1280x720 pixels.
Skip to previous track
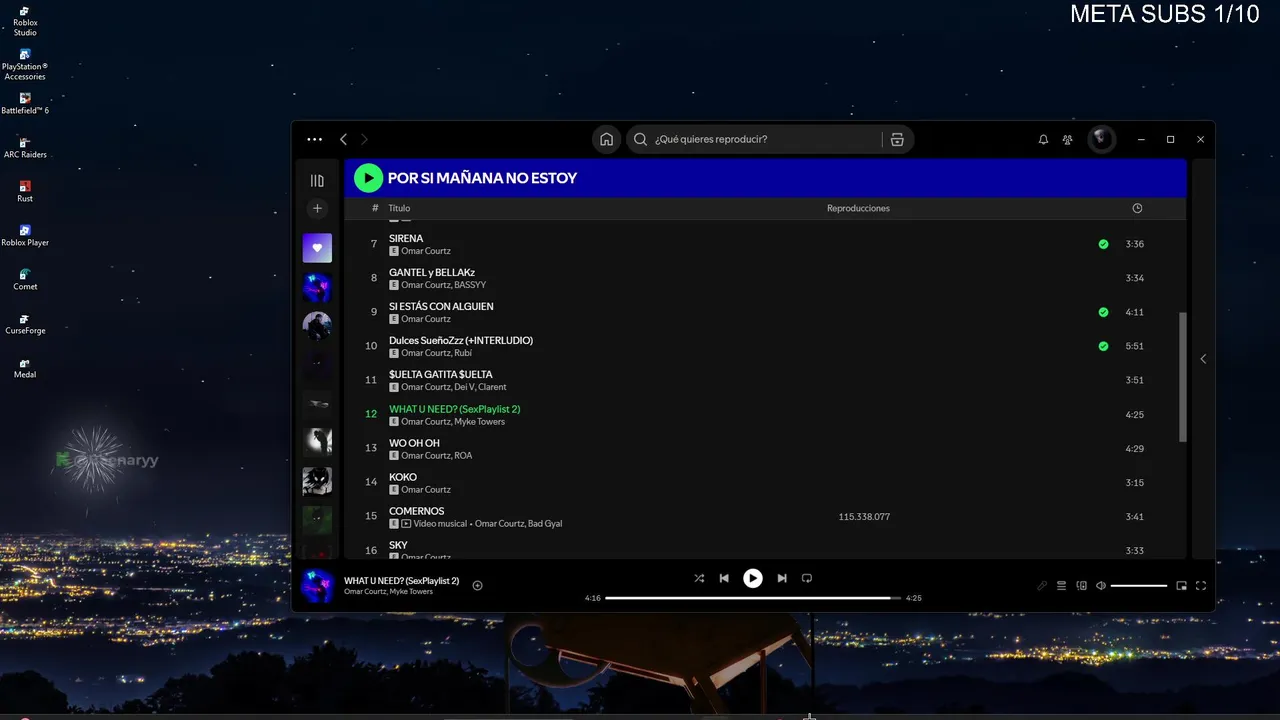click(x=724, y=578)
